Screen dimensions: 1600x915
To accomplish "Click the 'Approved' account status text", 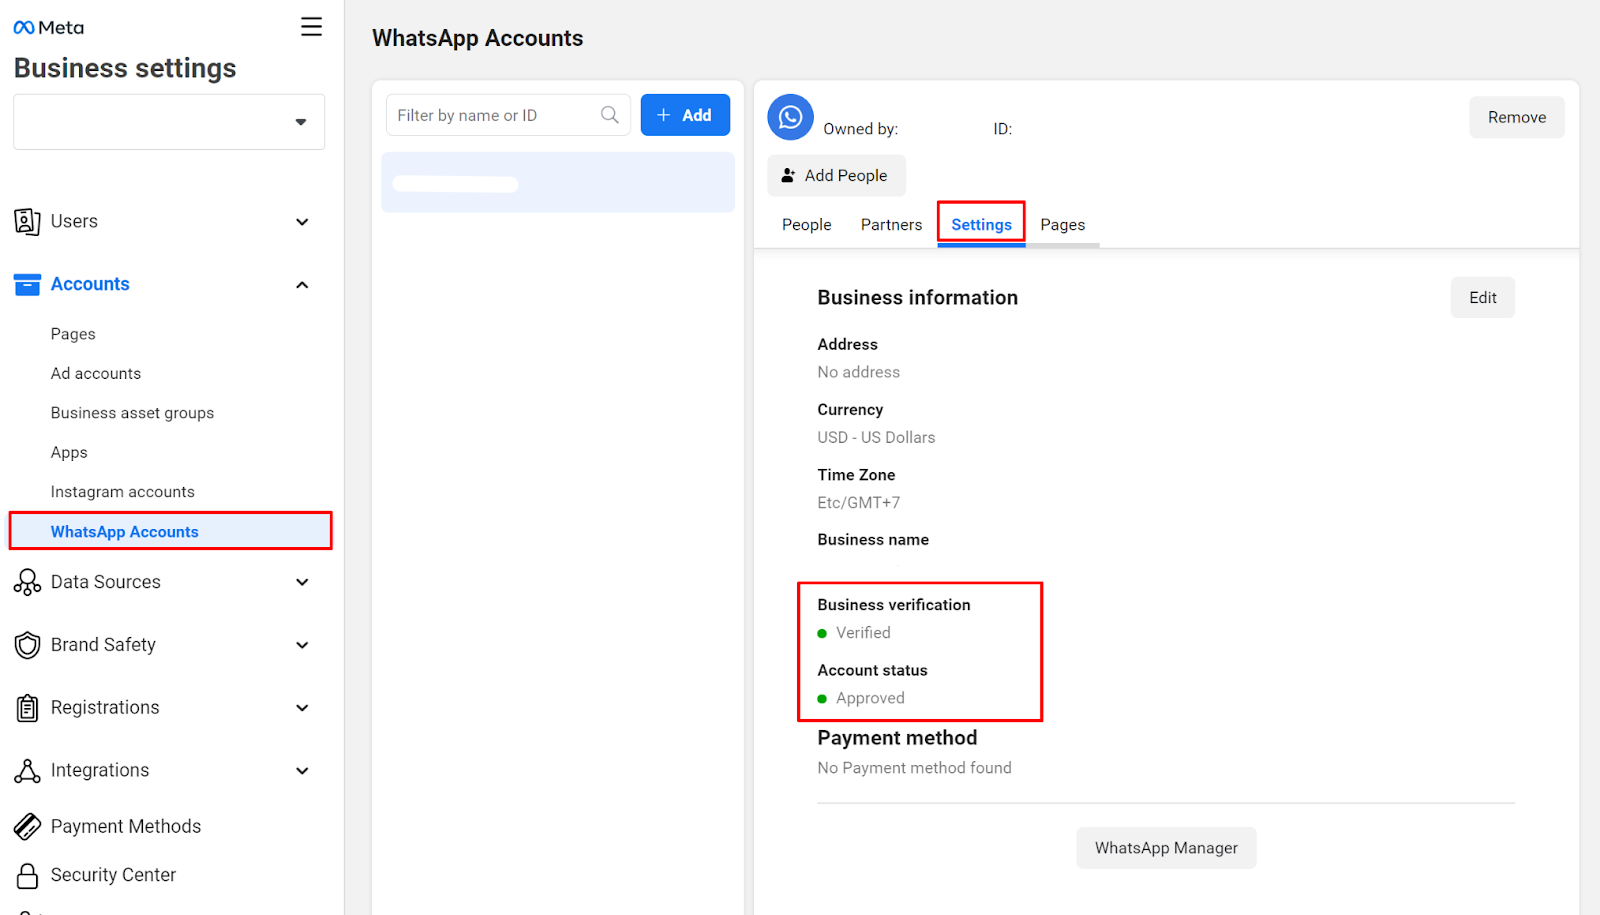I will click(x=870, y=698).
